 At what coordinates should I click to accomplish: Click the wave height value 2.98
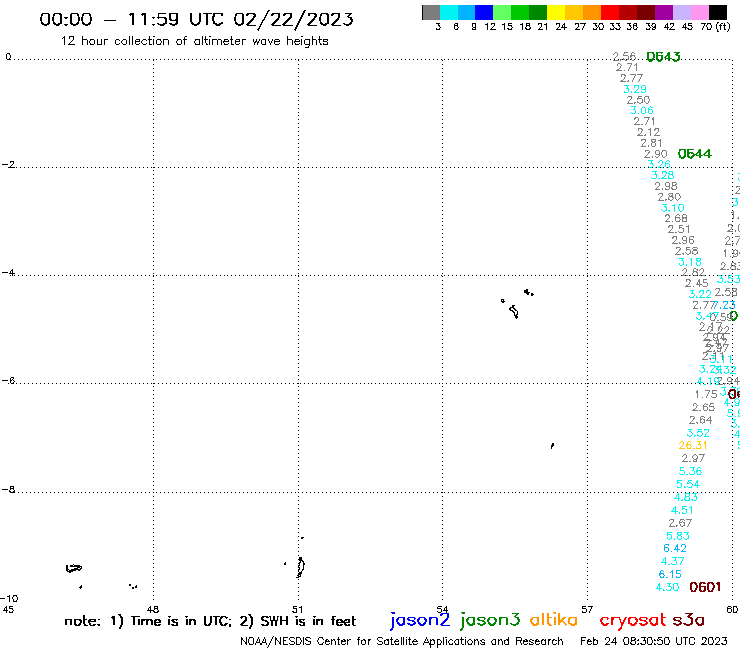pyautogui.click(x=666, y=186)
